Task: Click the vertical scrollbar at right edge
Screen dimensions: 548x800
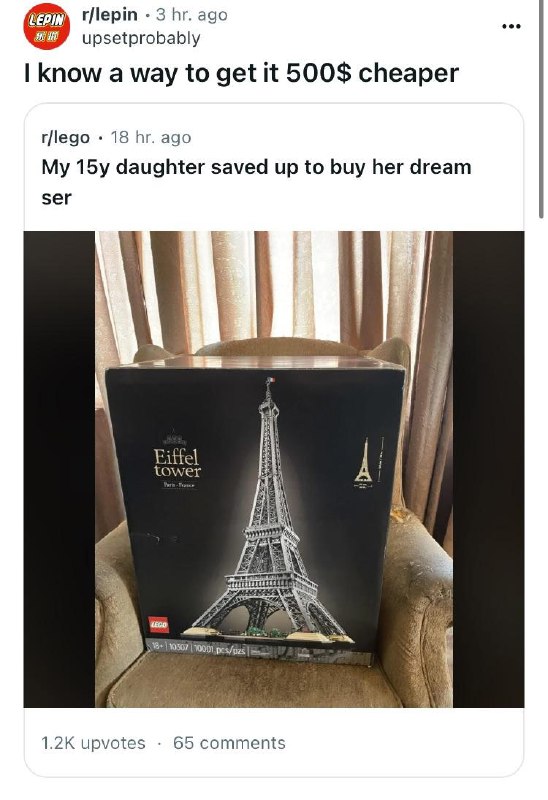Action: pos(541,110)
